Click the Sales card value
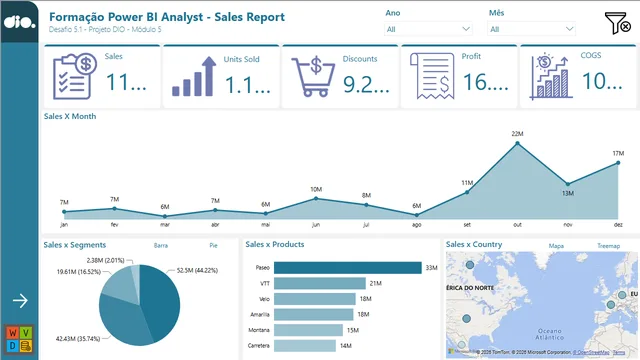The height and width of the screenshot is (360, 640). (126, 82)
